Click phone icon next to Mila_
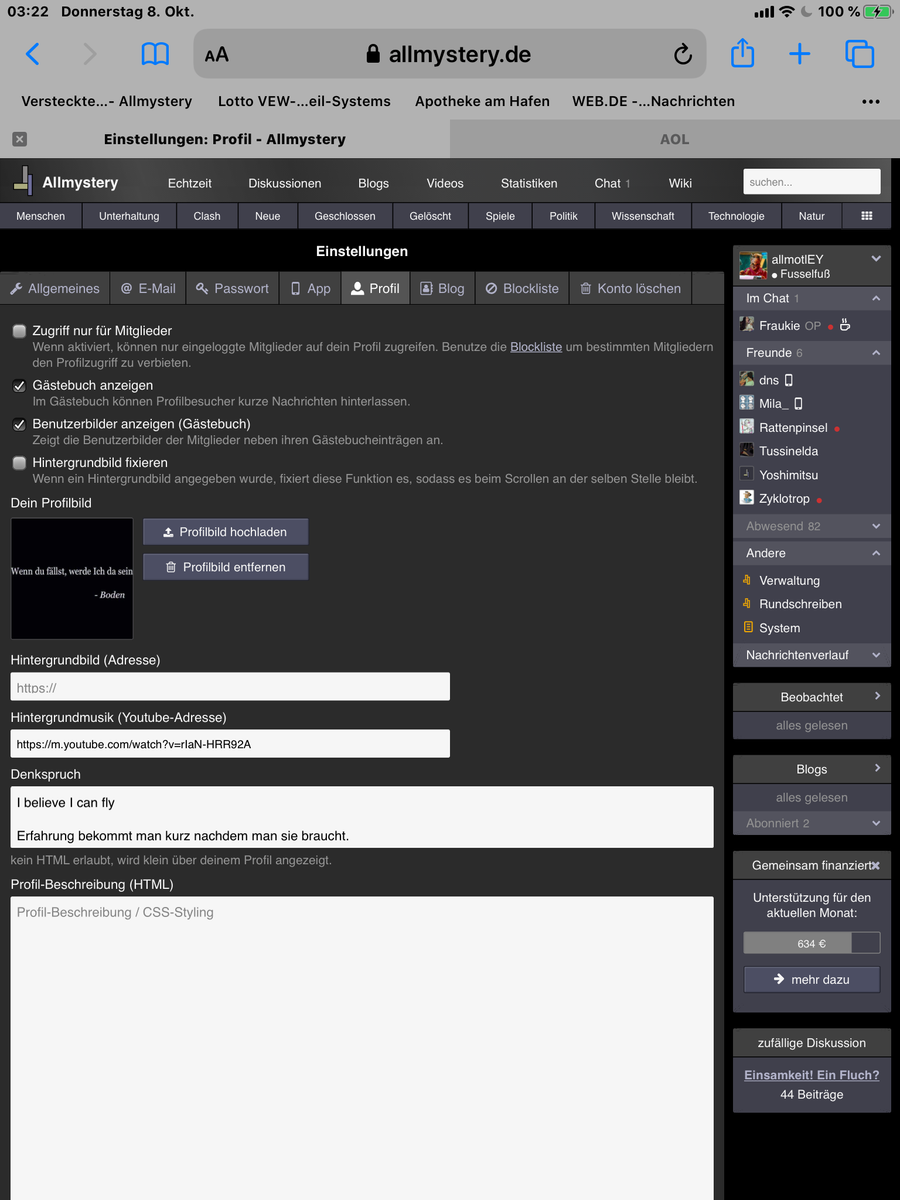Viewport: 900px width, 1200px height. pyautogui.click(x=798, y=404)
